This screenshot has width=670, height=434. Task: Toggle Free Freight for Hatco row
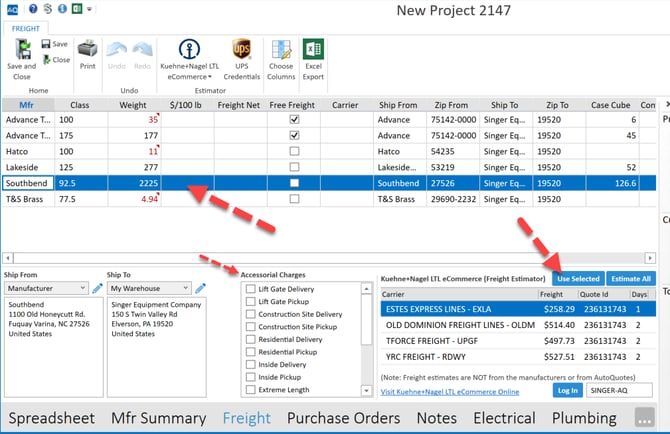(x=294, y=151)
